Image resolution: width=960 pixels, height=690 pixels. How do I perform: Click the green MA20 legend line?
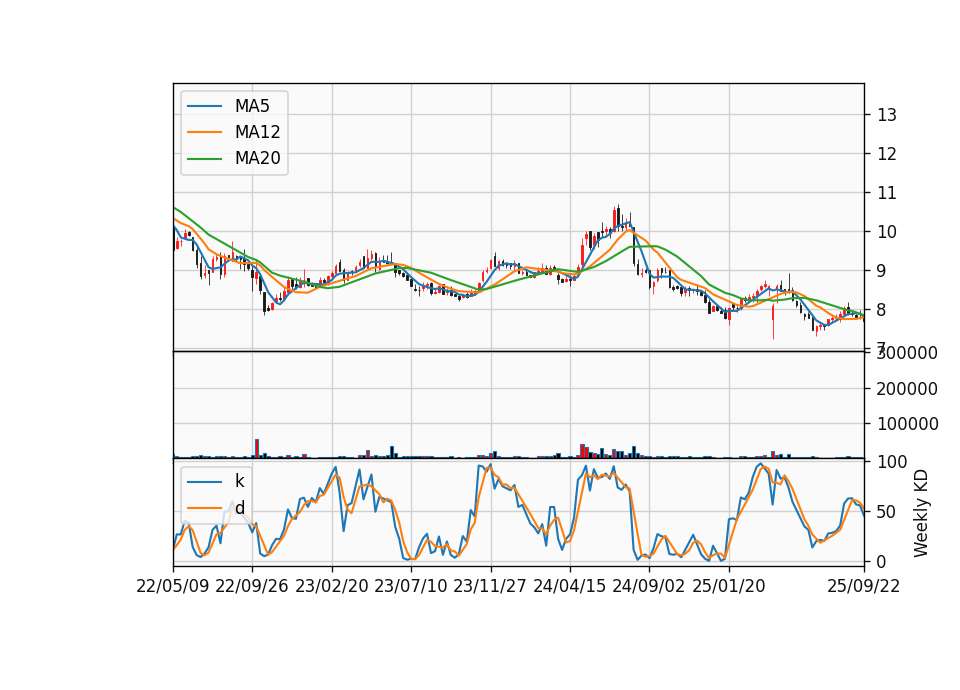pos(204,158)
